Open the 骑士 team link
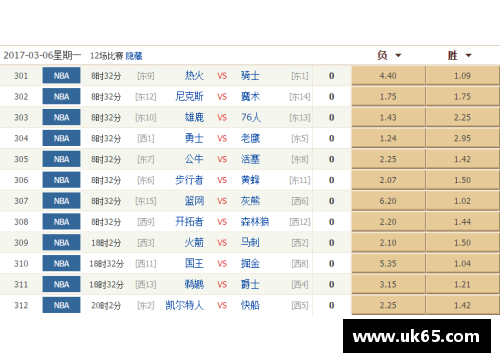 250,76
